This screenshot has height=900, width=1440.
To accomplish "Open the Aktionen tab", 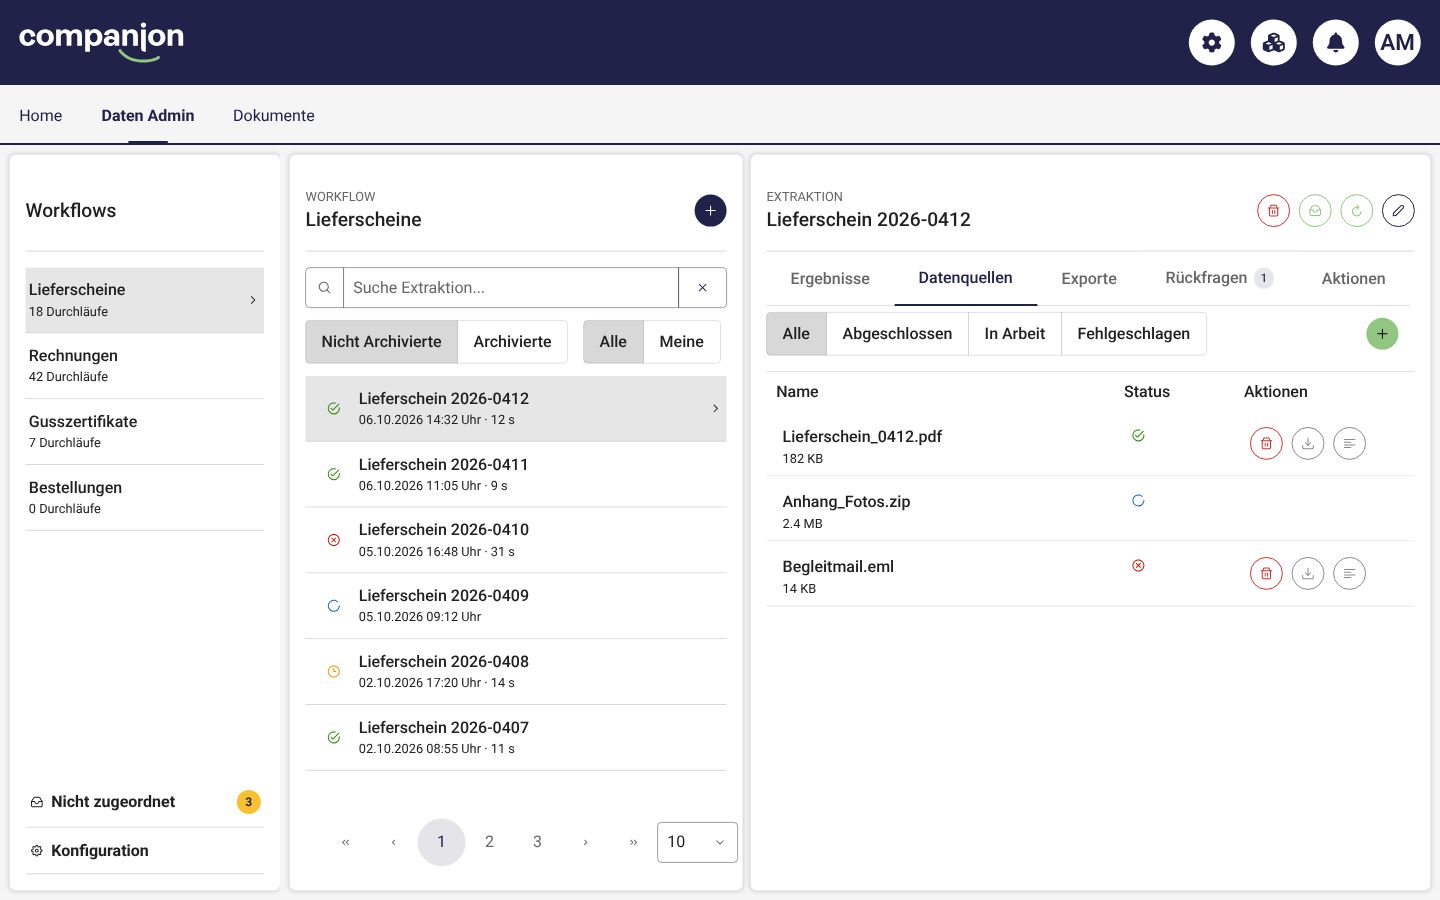I will 1354,279.
